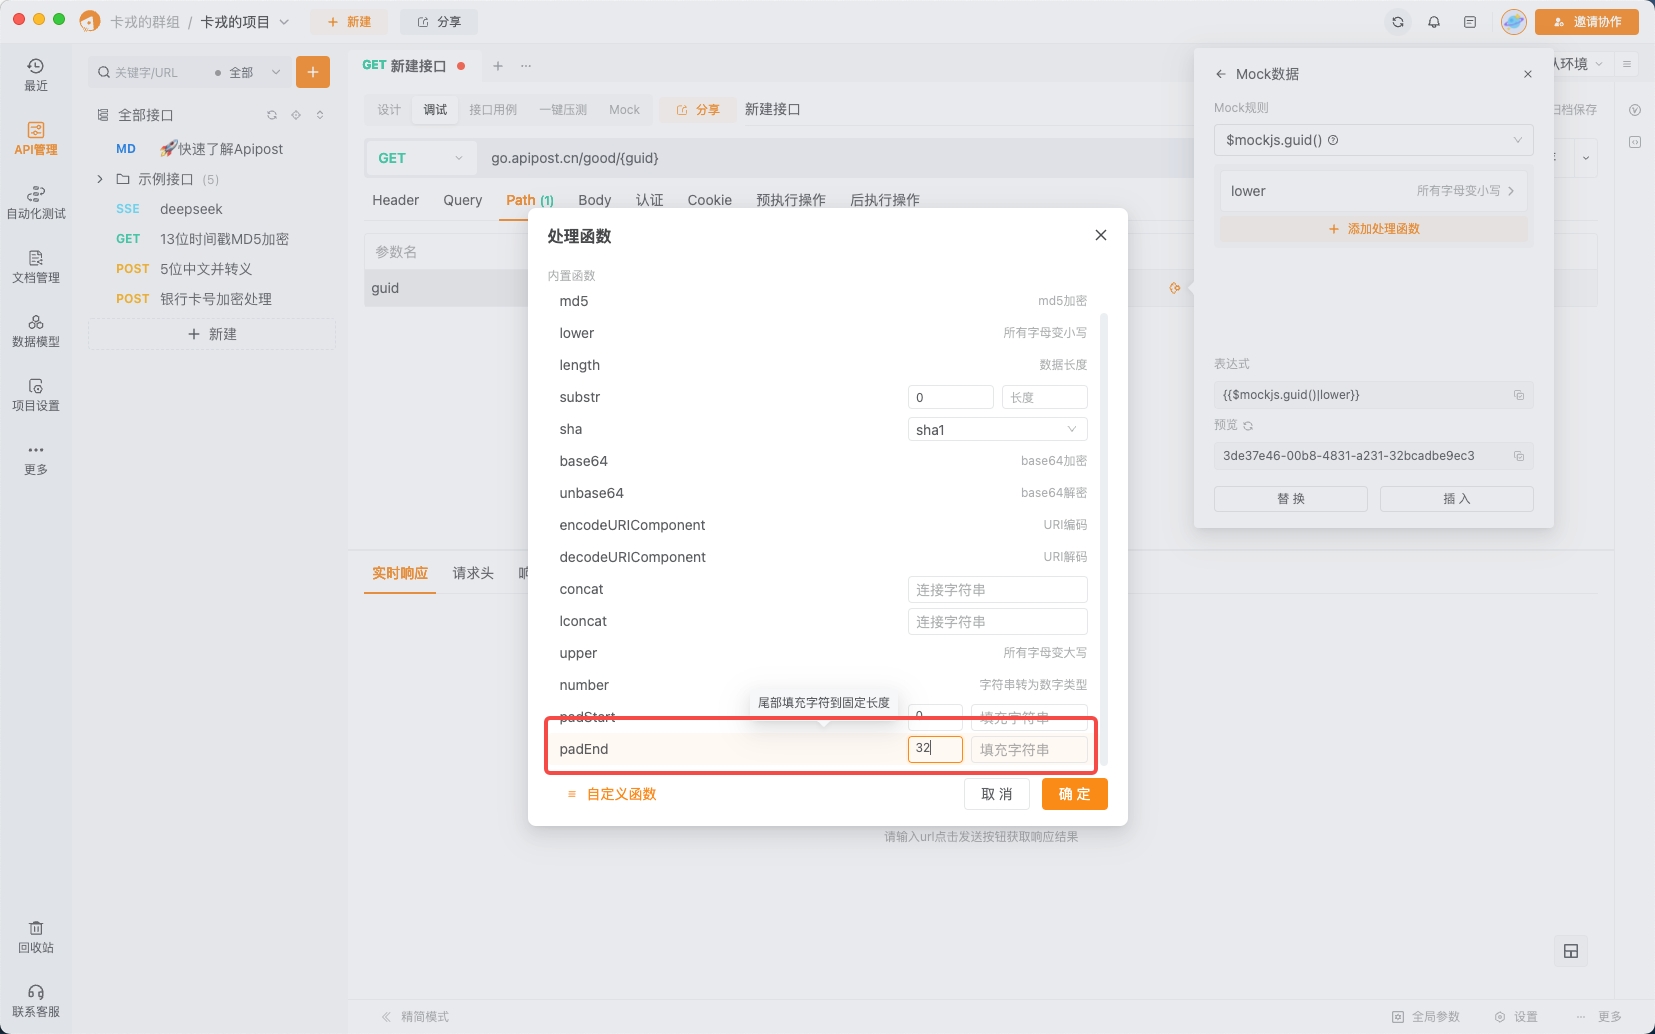
Task: Open the 预执行操作 tab
Action: (x=791, y=200)
